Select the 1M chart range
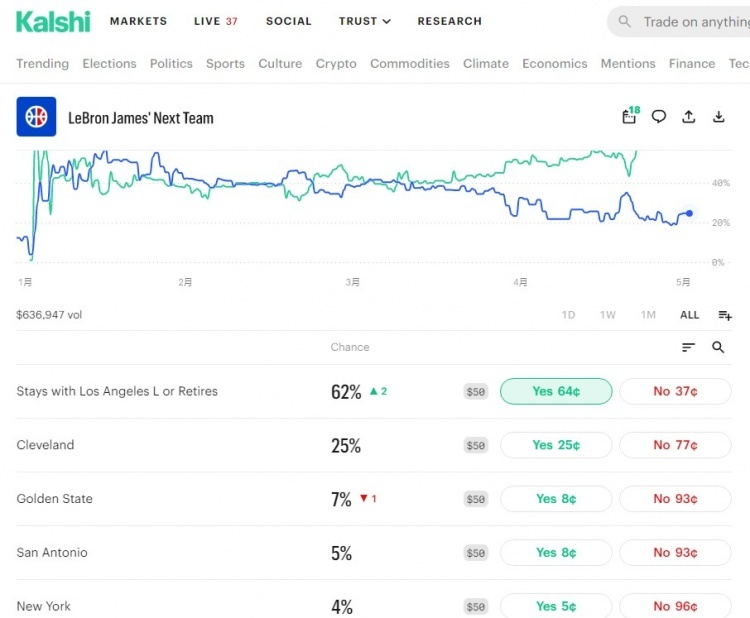 coord(648,315)
